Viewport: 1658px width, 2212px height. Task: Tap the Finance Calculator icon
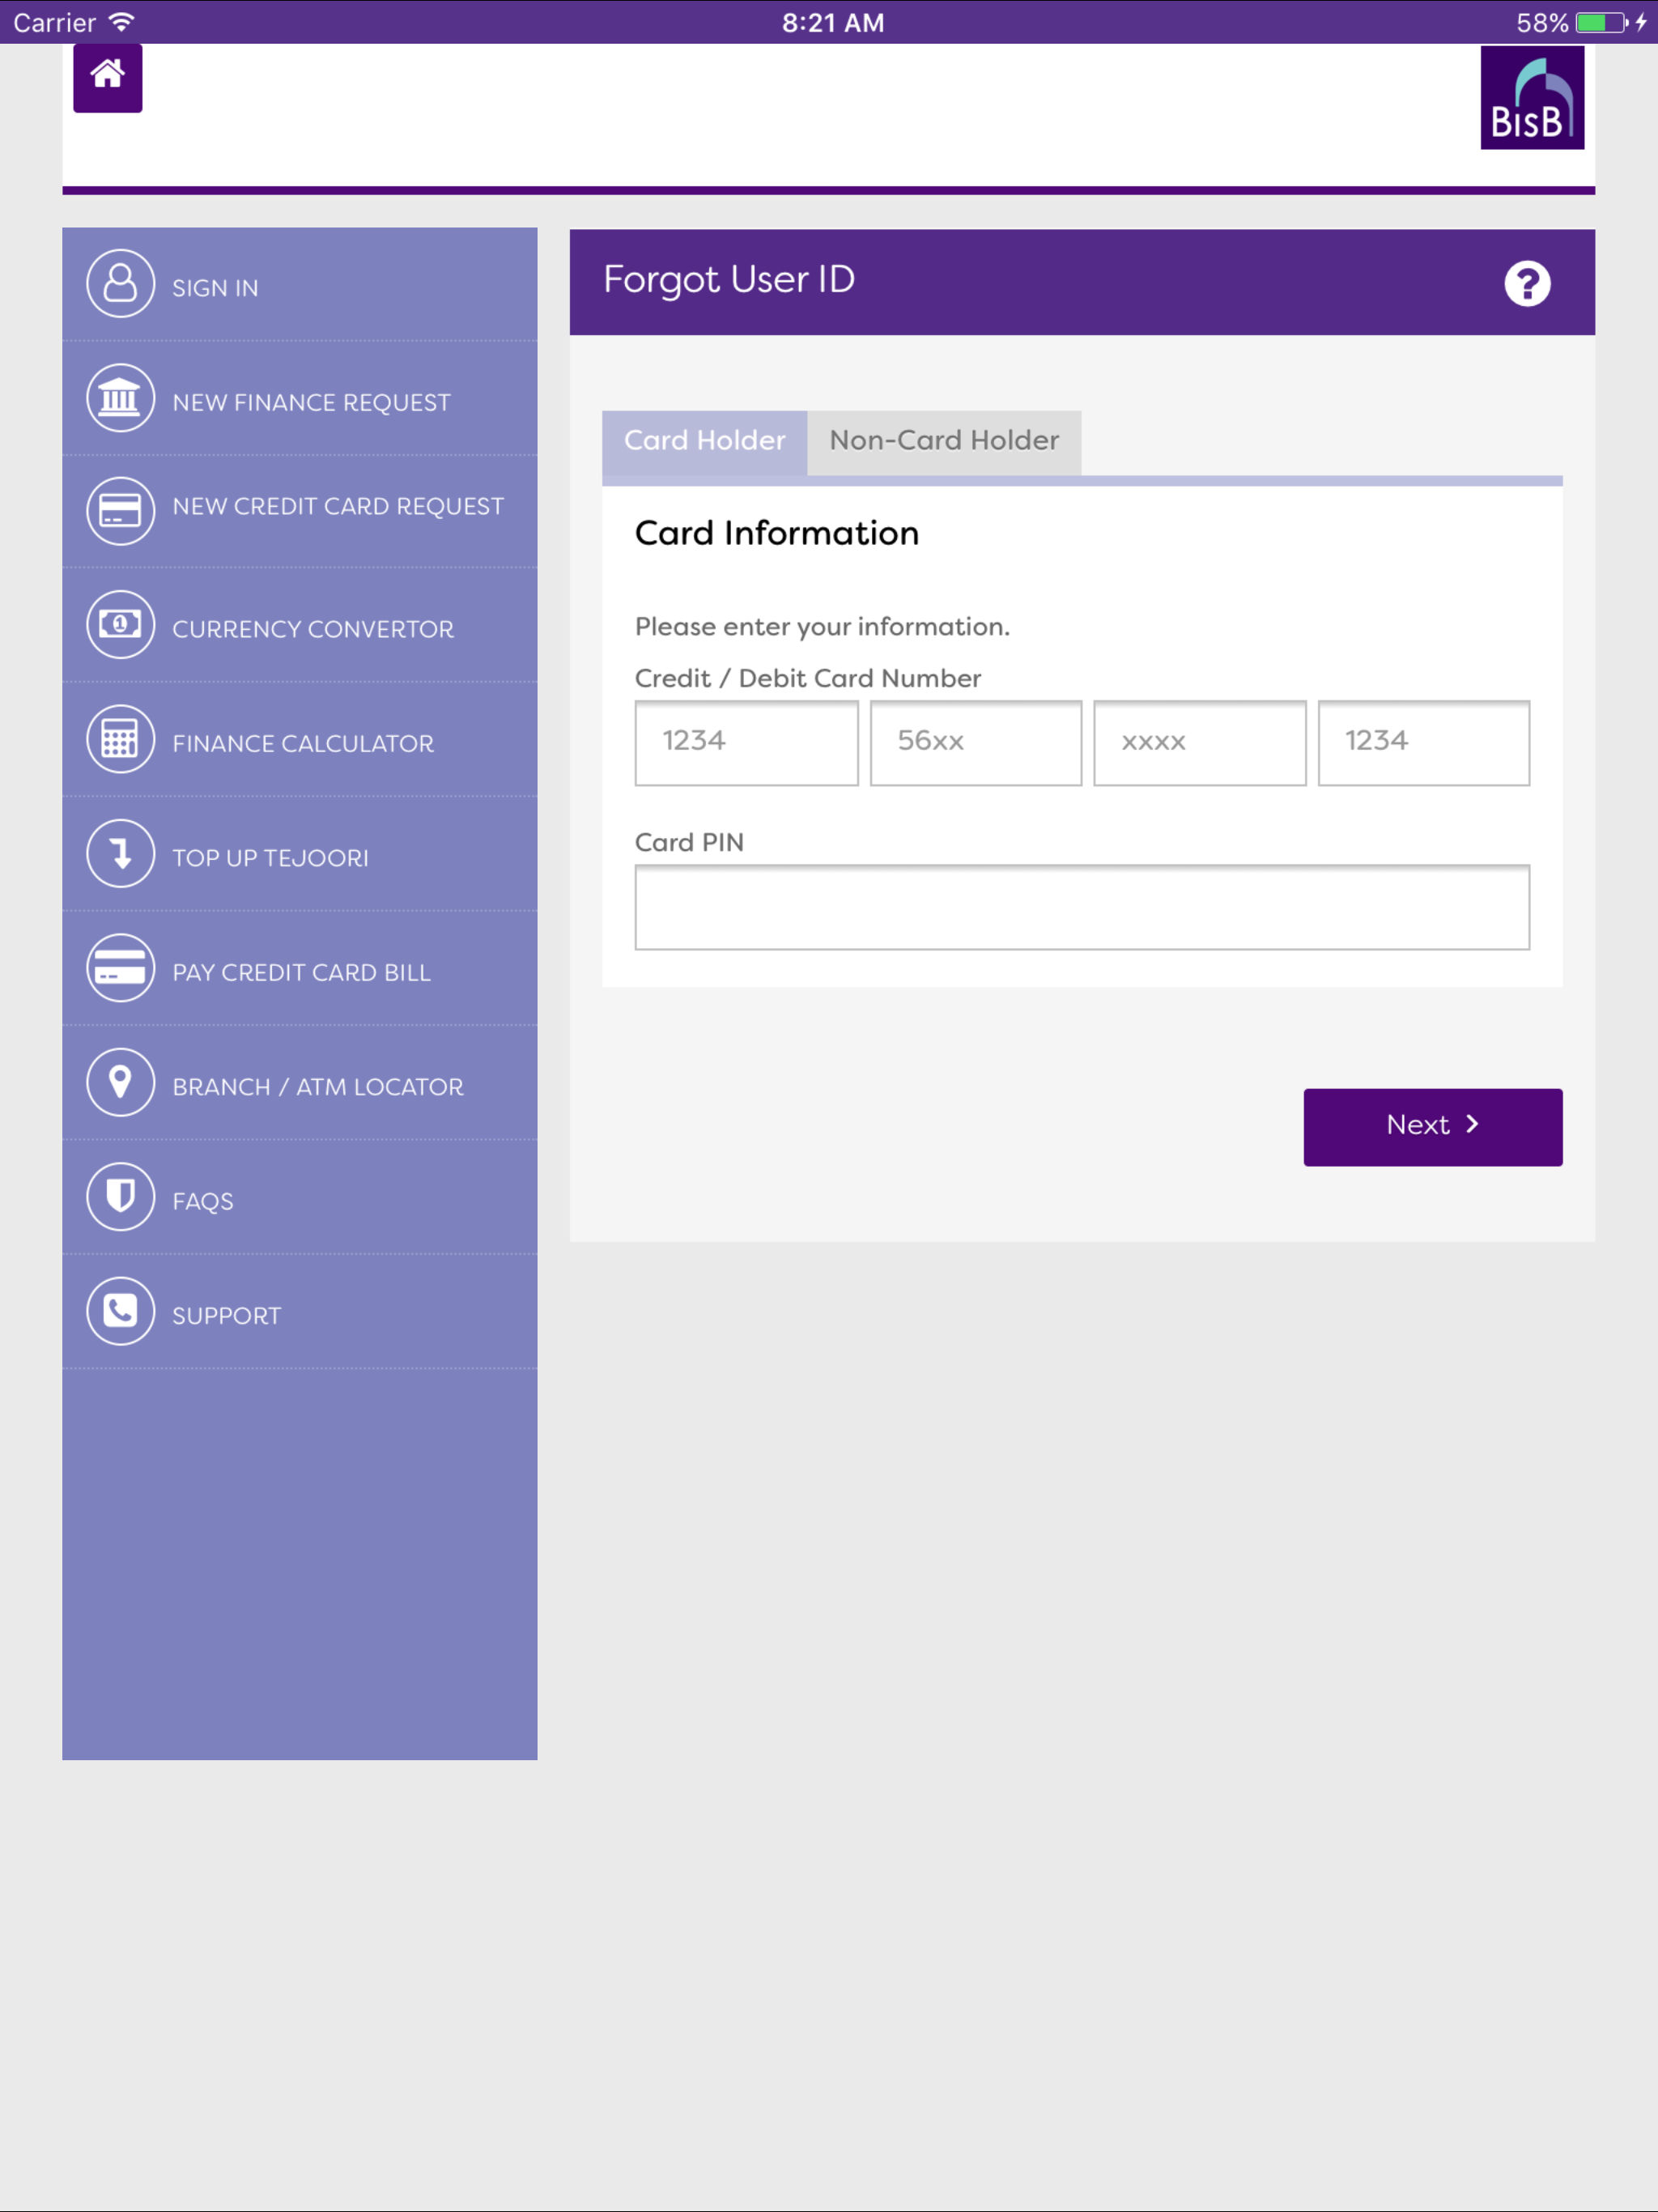click(x=120, y=740)
